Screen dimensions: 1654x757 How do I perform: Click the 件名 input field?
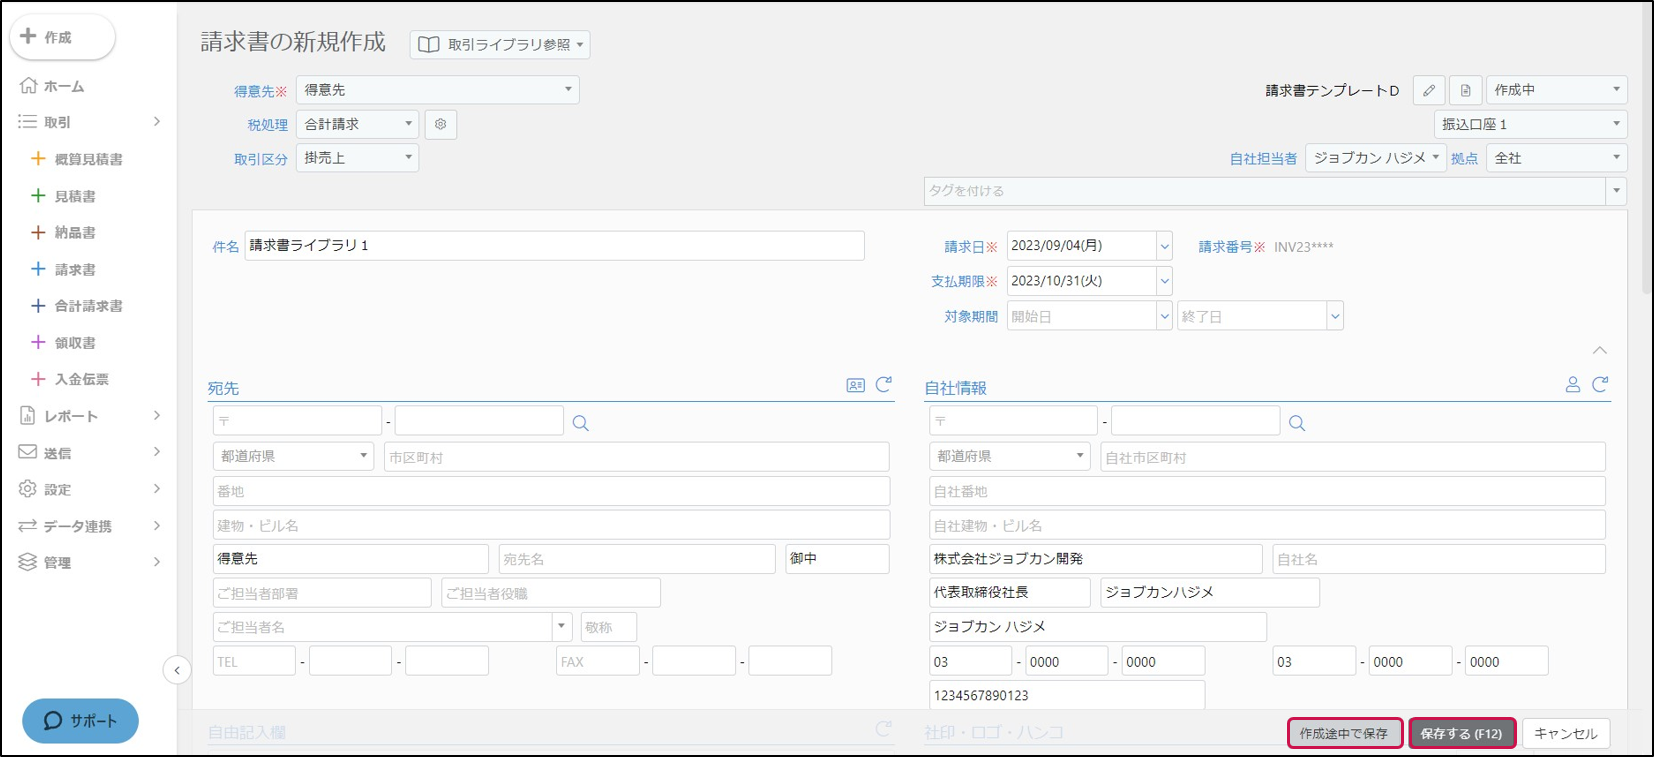[x=554, y=246]
